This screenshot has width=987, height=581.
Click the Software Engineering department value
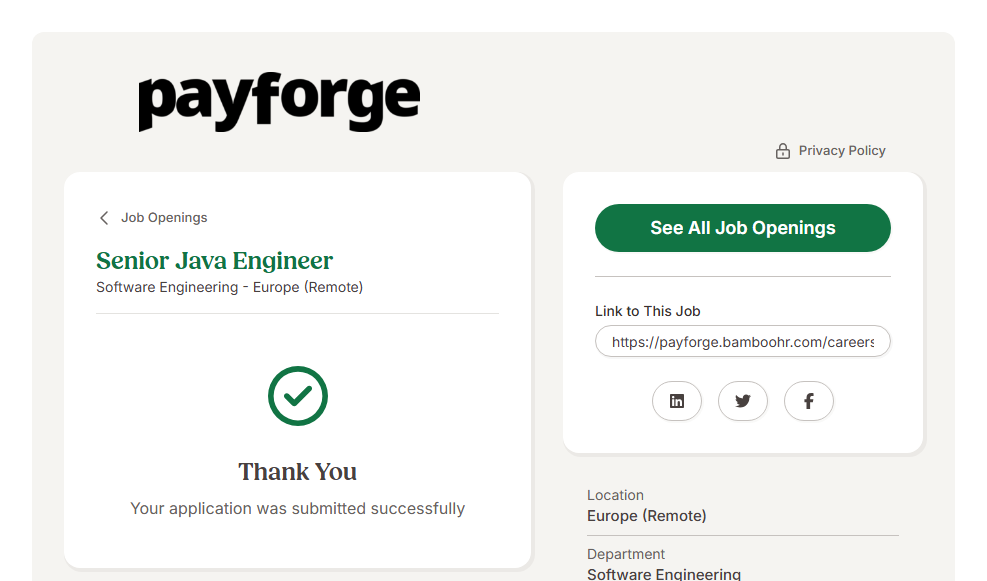664,574
